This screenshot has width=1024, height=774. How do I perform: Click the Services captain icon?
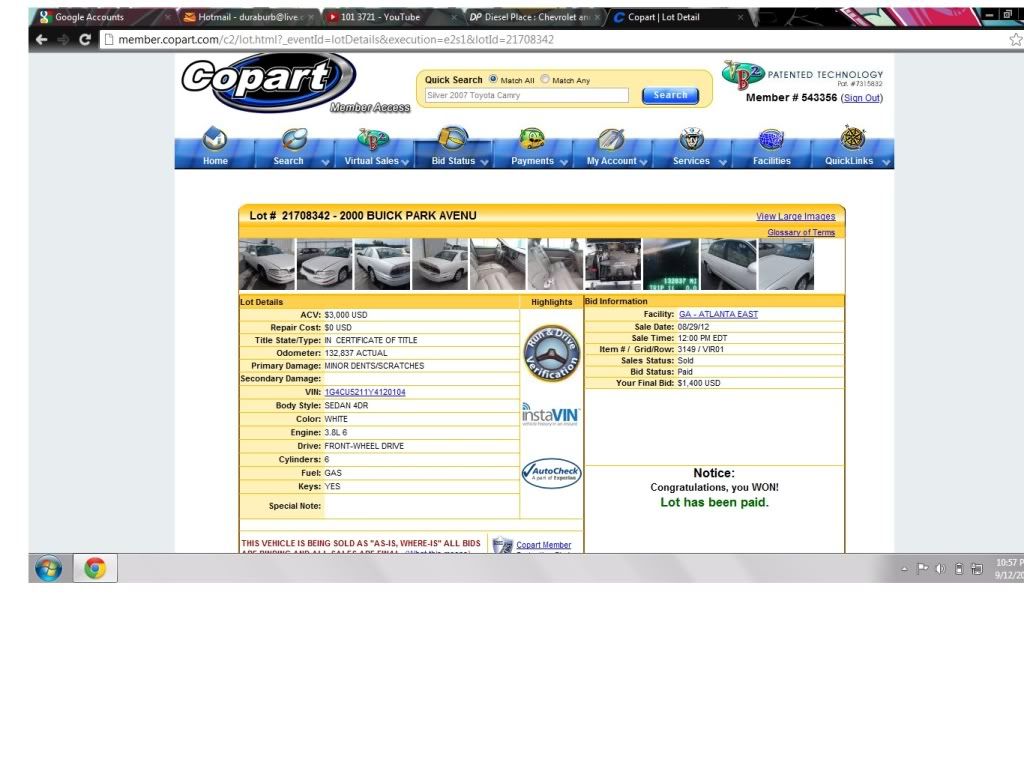pyautogui.click(x=692, y=138)
